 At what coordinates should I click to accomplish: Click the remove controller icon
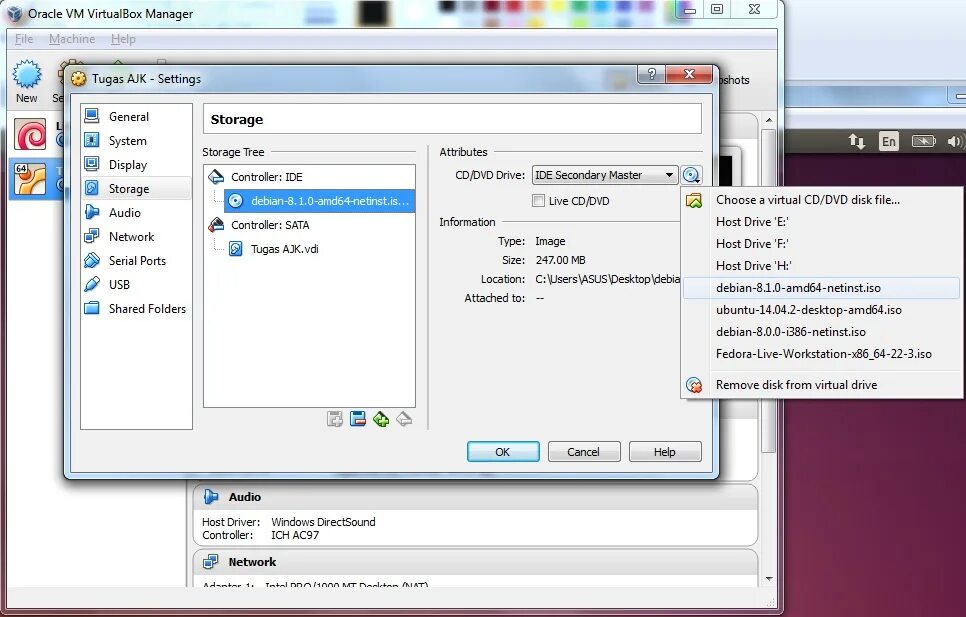coord(357,419)
